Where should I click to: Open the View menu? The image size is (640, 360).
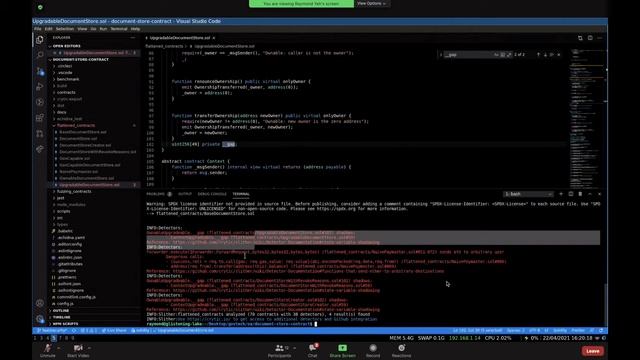click(82, 29)
